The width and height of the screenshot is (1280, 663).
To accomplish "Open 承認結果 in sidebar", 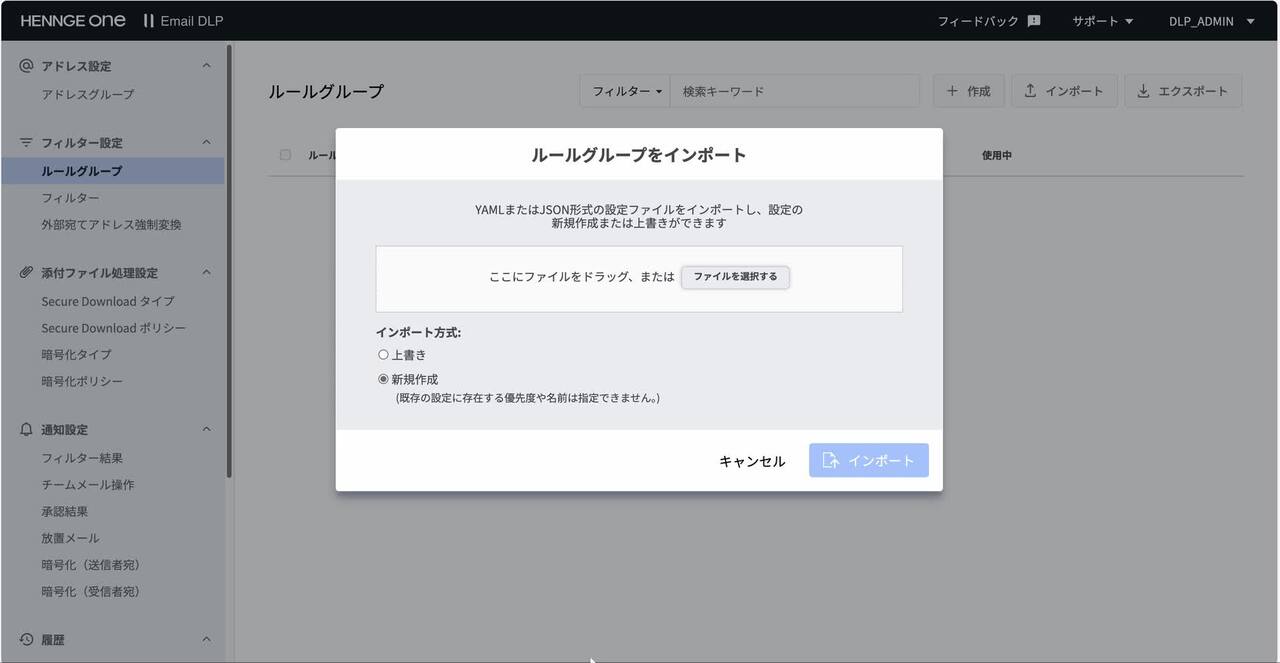I will pyautogui.click(x=65, y=512).
